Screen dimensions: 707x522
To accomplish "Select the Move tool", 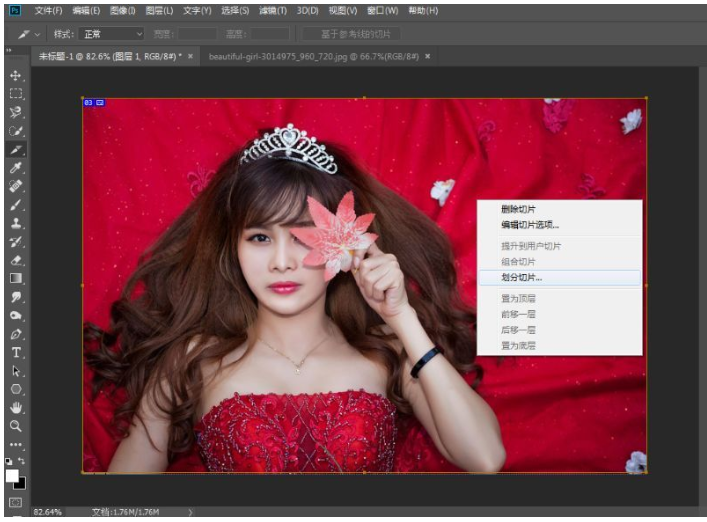I will click(16, 76).
